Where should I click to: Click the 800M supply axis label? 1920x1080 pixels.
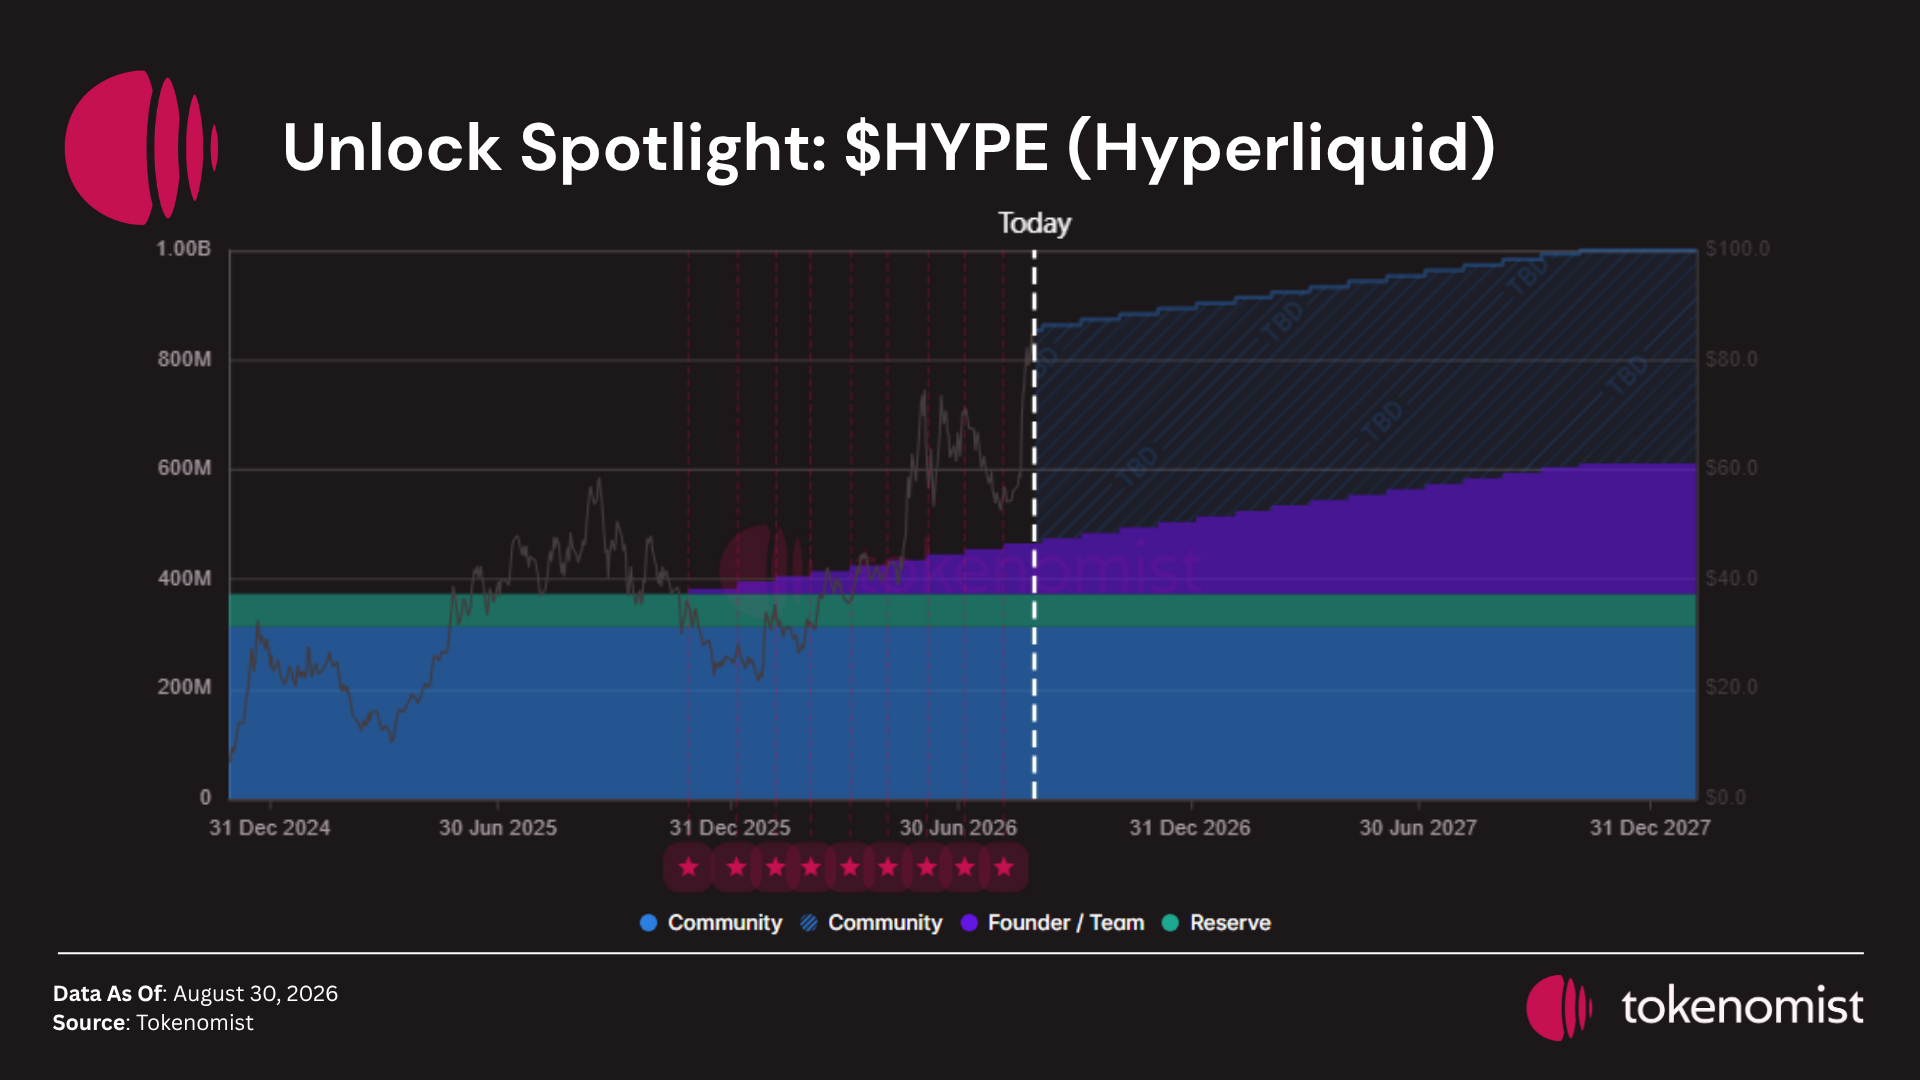184,359
